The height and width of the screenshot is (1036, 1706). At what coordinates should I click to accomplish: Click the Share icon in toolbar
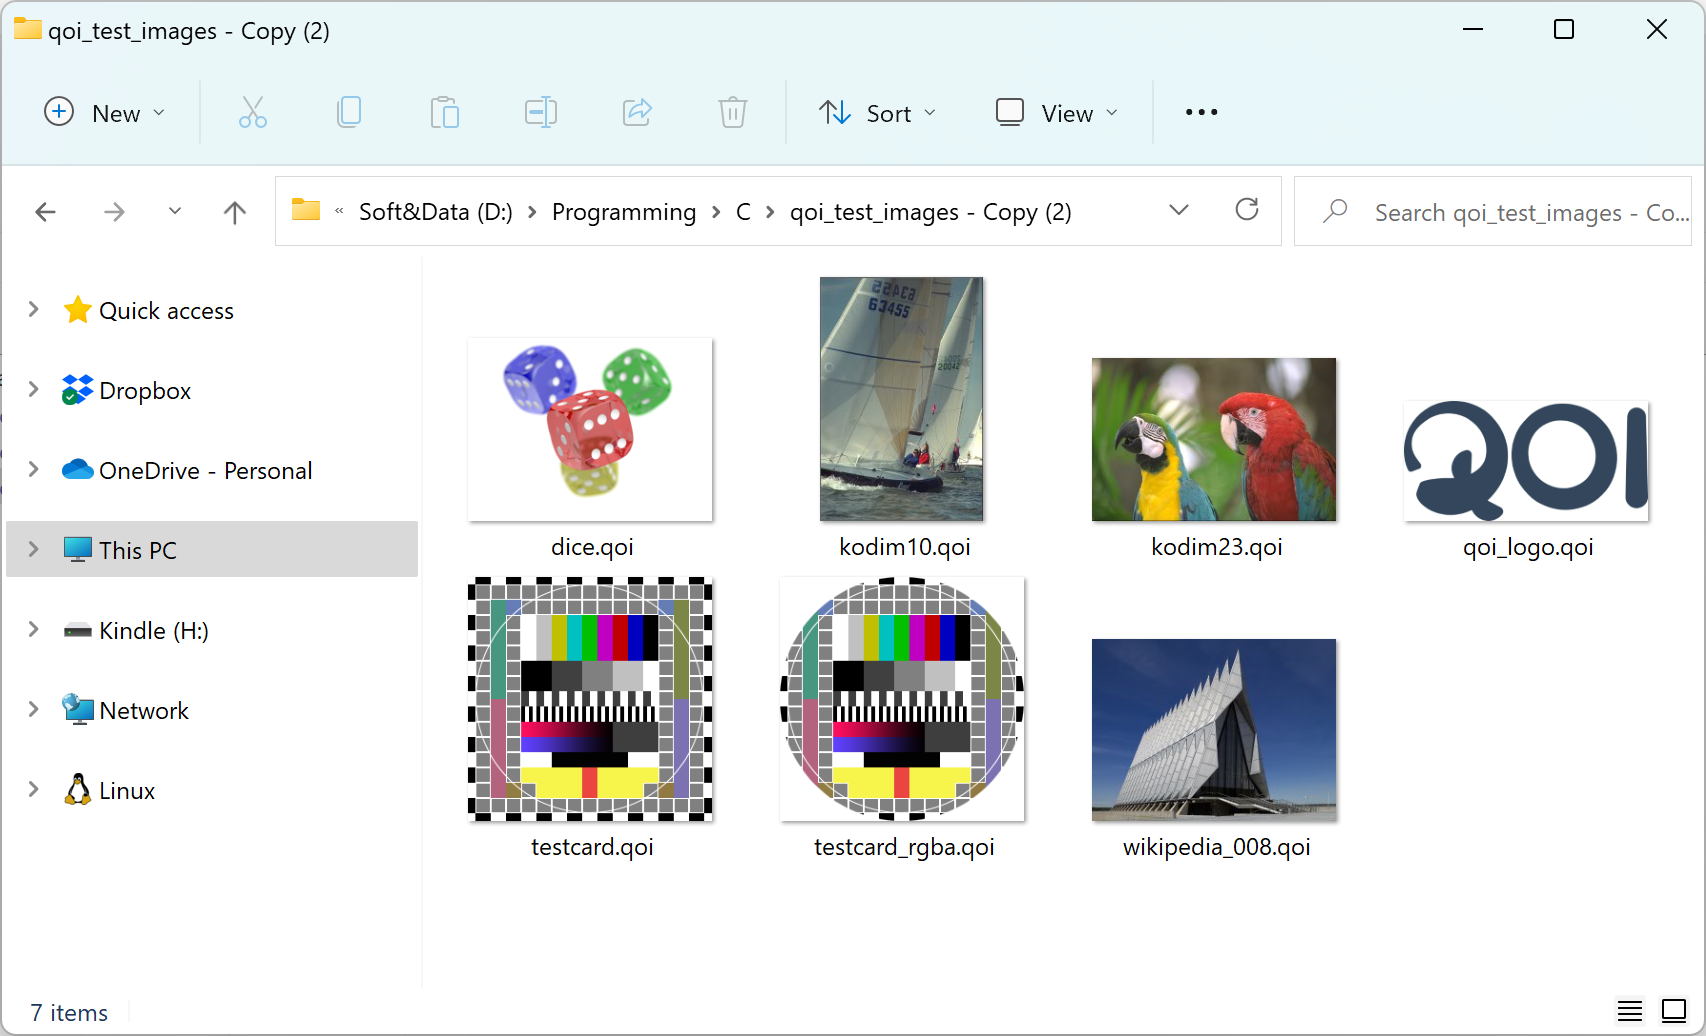pos(637,112)
